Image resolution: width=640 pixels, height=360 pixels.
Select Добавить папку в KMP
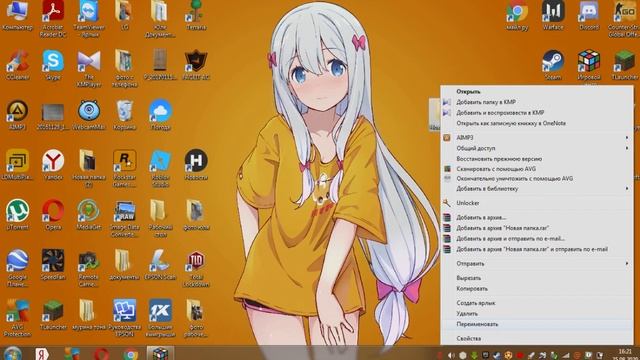pyautogui.click(x=537, y=102)
